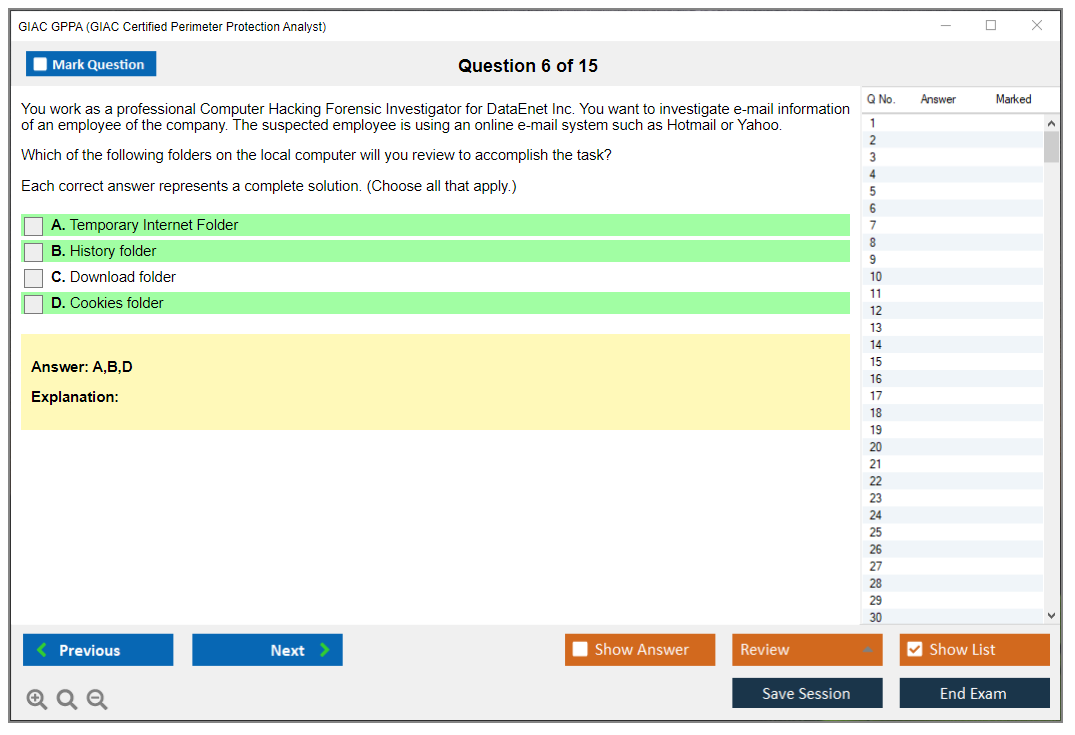Image resolution: width=1075 pixels, height=735 pixels.
Task: Select question 15 in the question list
Action: [875, 361]
